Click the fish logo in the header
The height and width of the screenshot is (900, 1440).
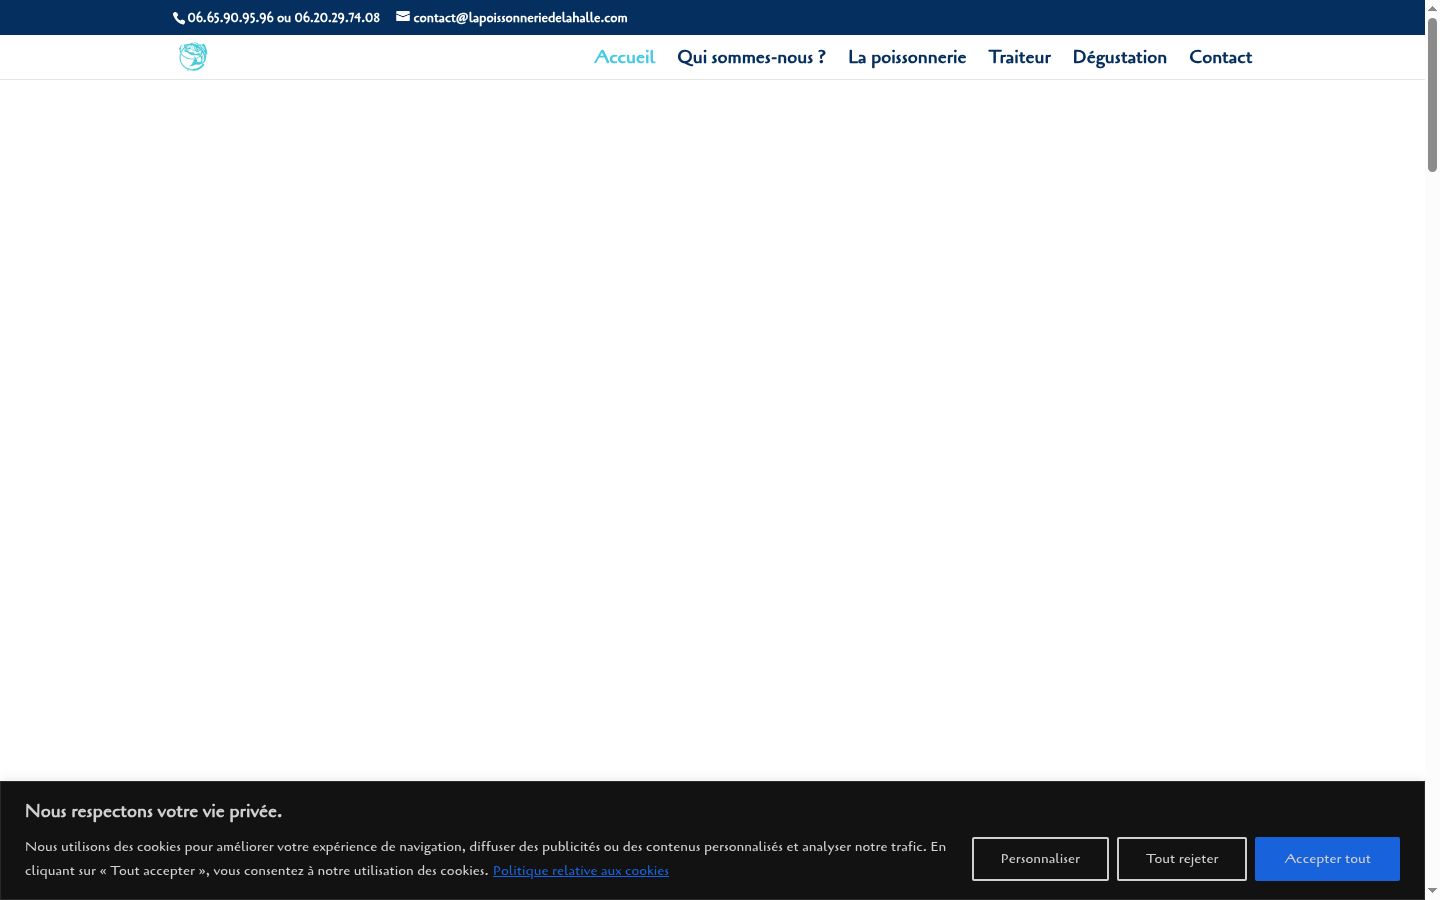(x=193, y=57)
